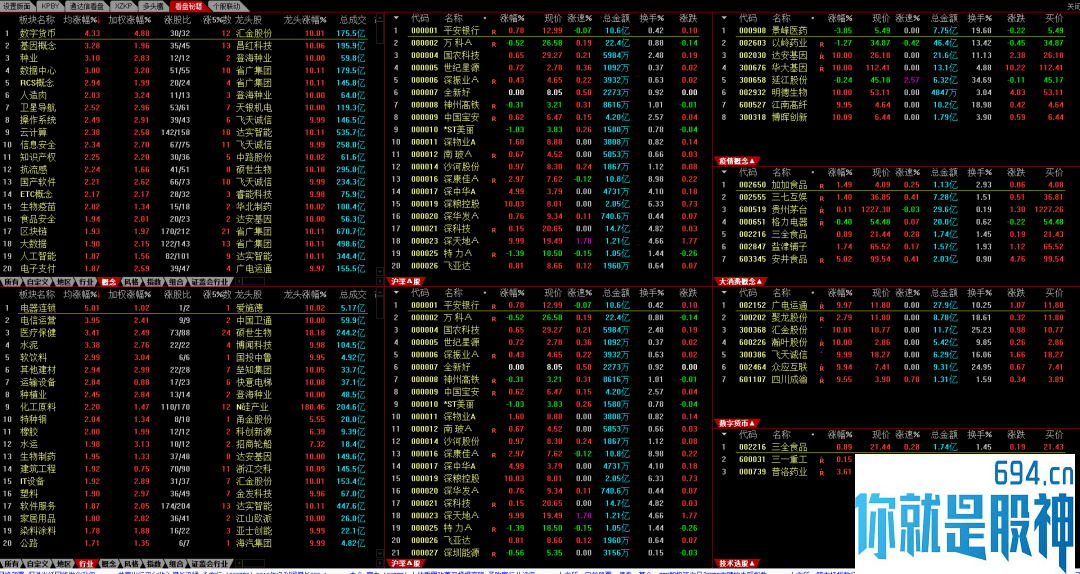The width and height of the screenshot is (1080, 574).
Task: Open stock 普洛药业 row
Action: coord(785,472)
